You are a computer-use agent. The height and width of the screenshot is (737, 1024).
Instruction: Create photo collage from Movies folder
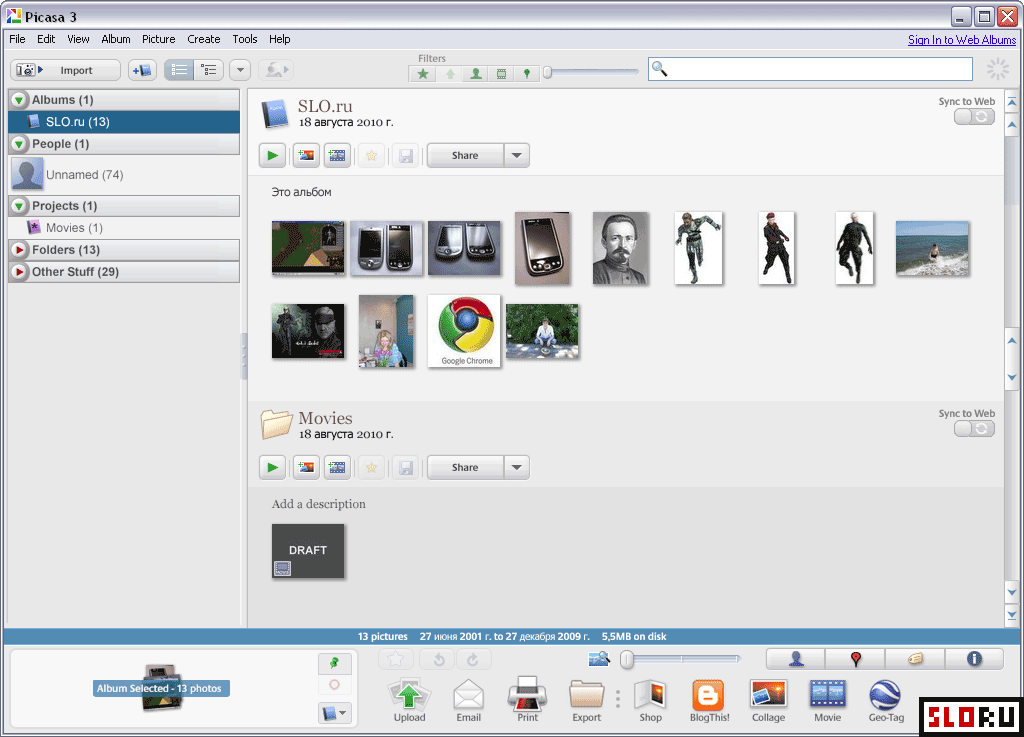[306, 467]
